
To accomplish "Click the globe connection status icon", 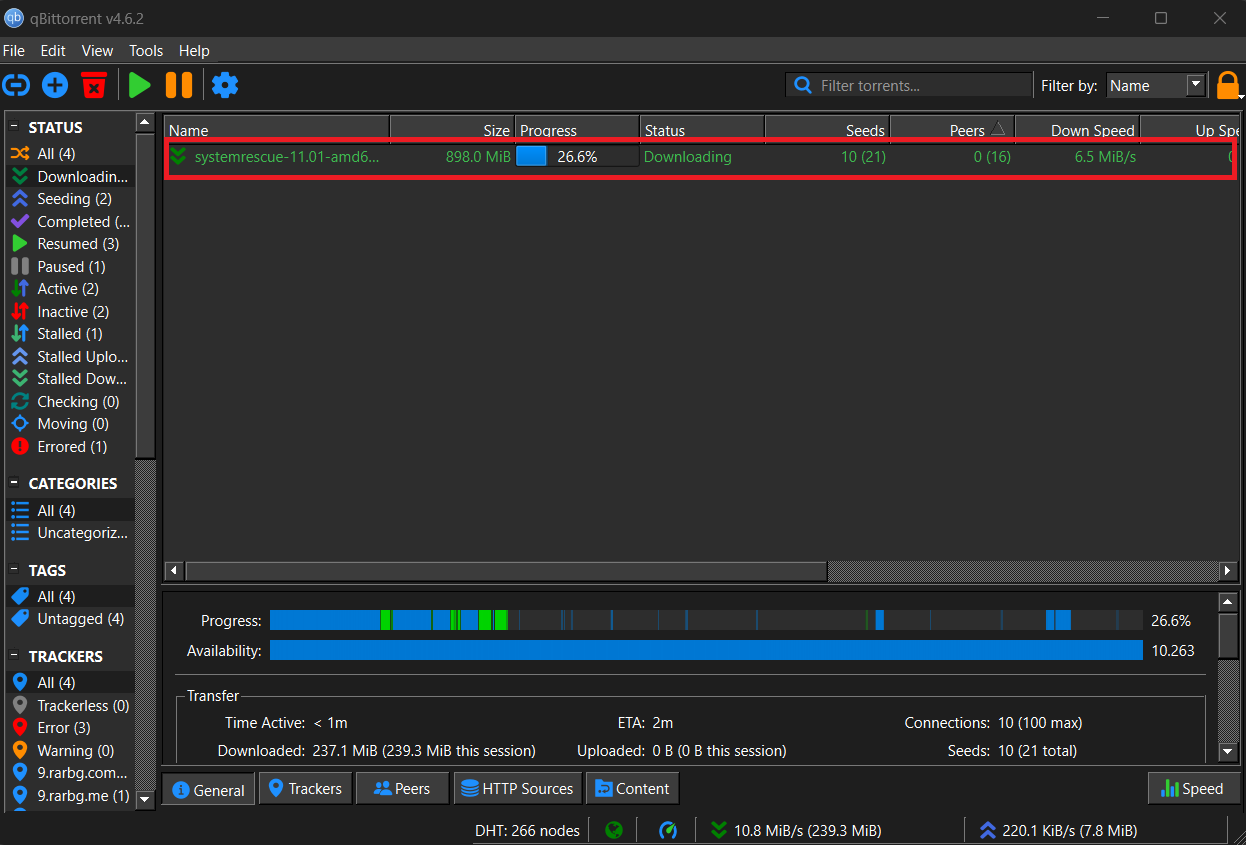I will (x=614, y=830).
